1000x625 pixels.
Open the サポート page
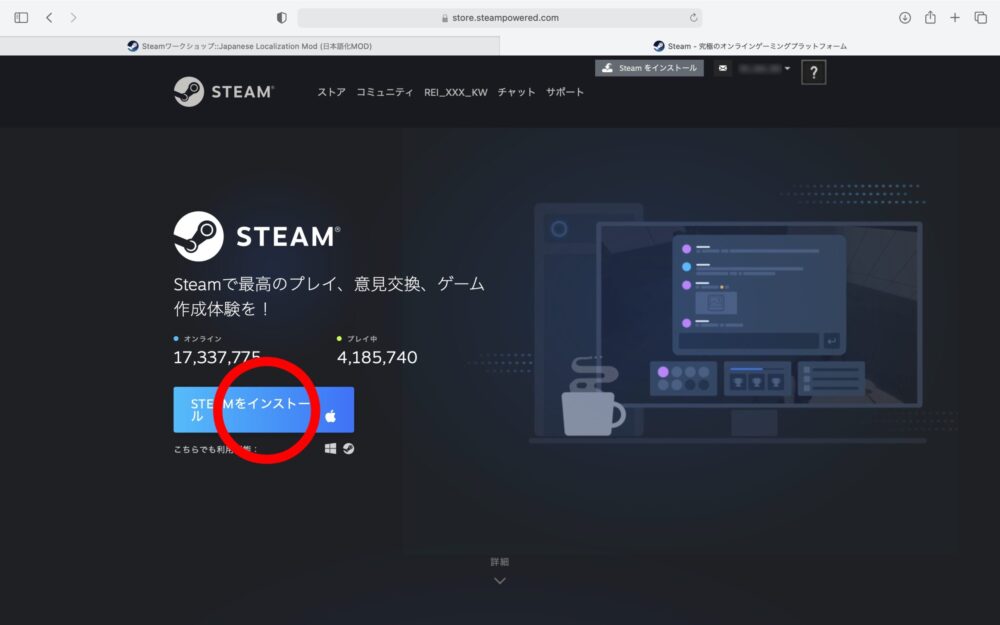point(565,92)
